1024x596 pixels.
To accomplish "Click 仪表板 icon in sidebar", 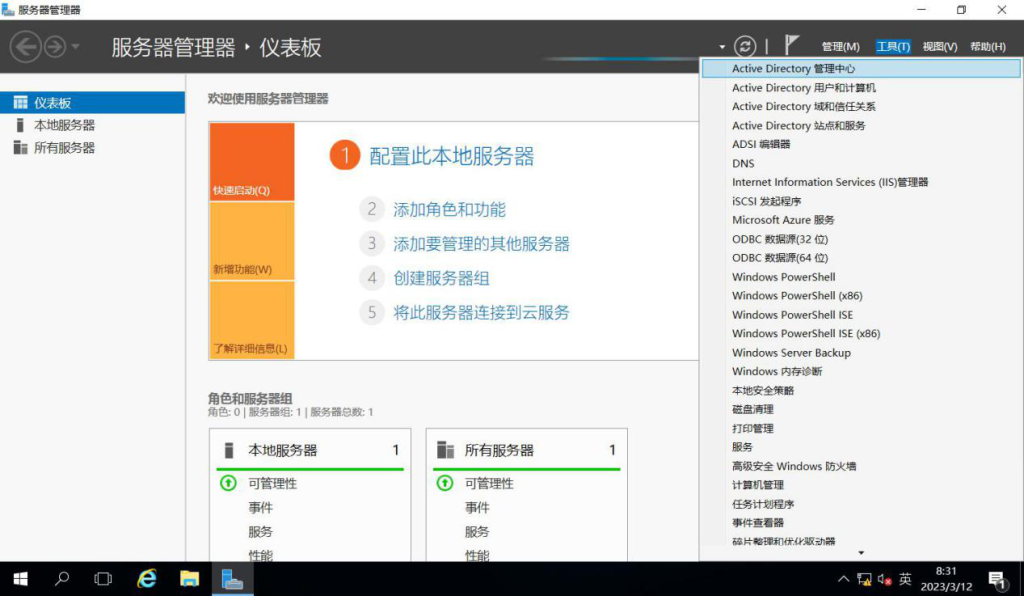I will tap(21, 102).
